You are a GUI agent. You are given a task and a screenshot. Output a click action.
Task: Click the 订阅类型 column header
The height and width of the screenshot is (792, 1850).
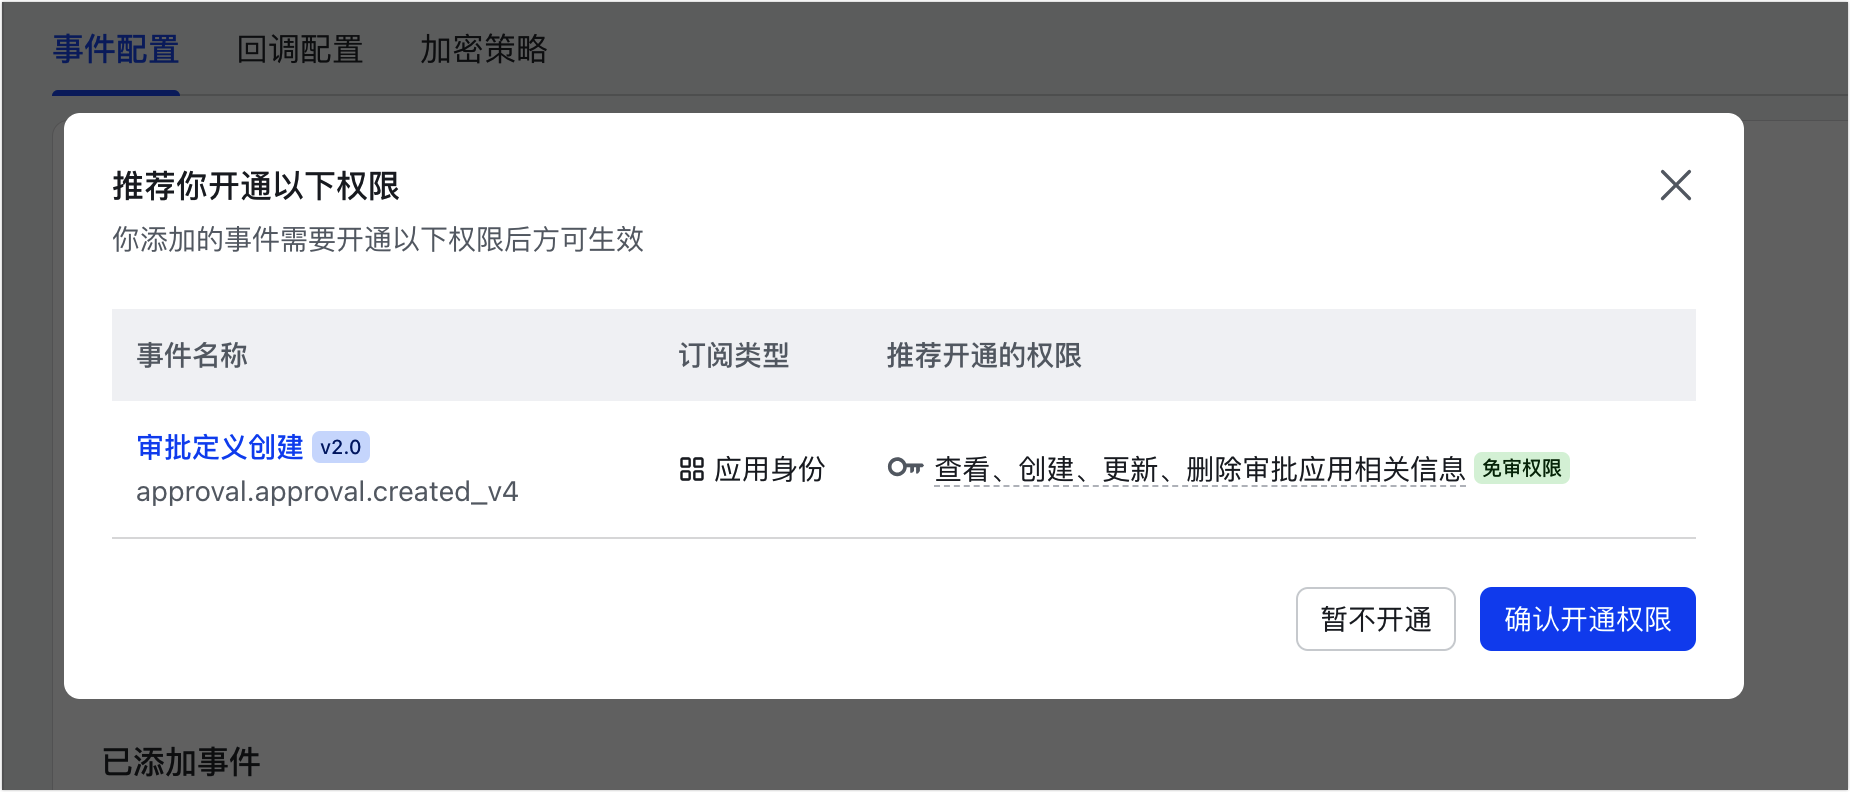pyautogui.click(x=734, y=355)
